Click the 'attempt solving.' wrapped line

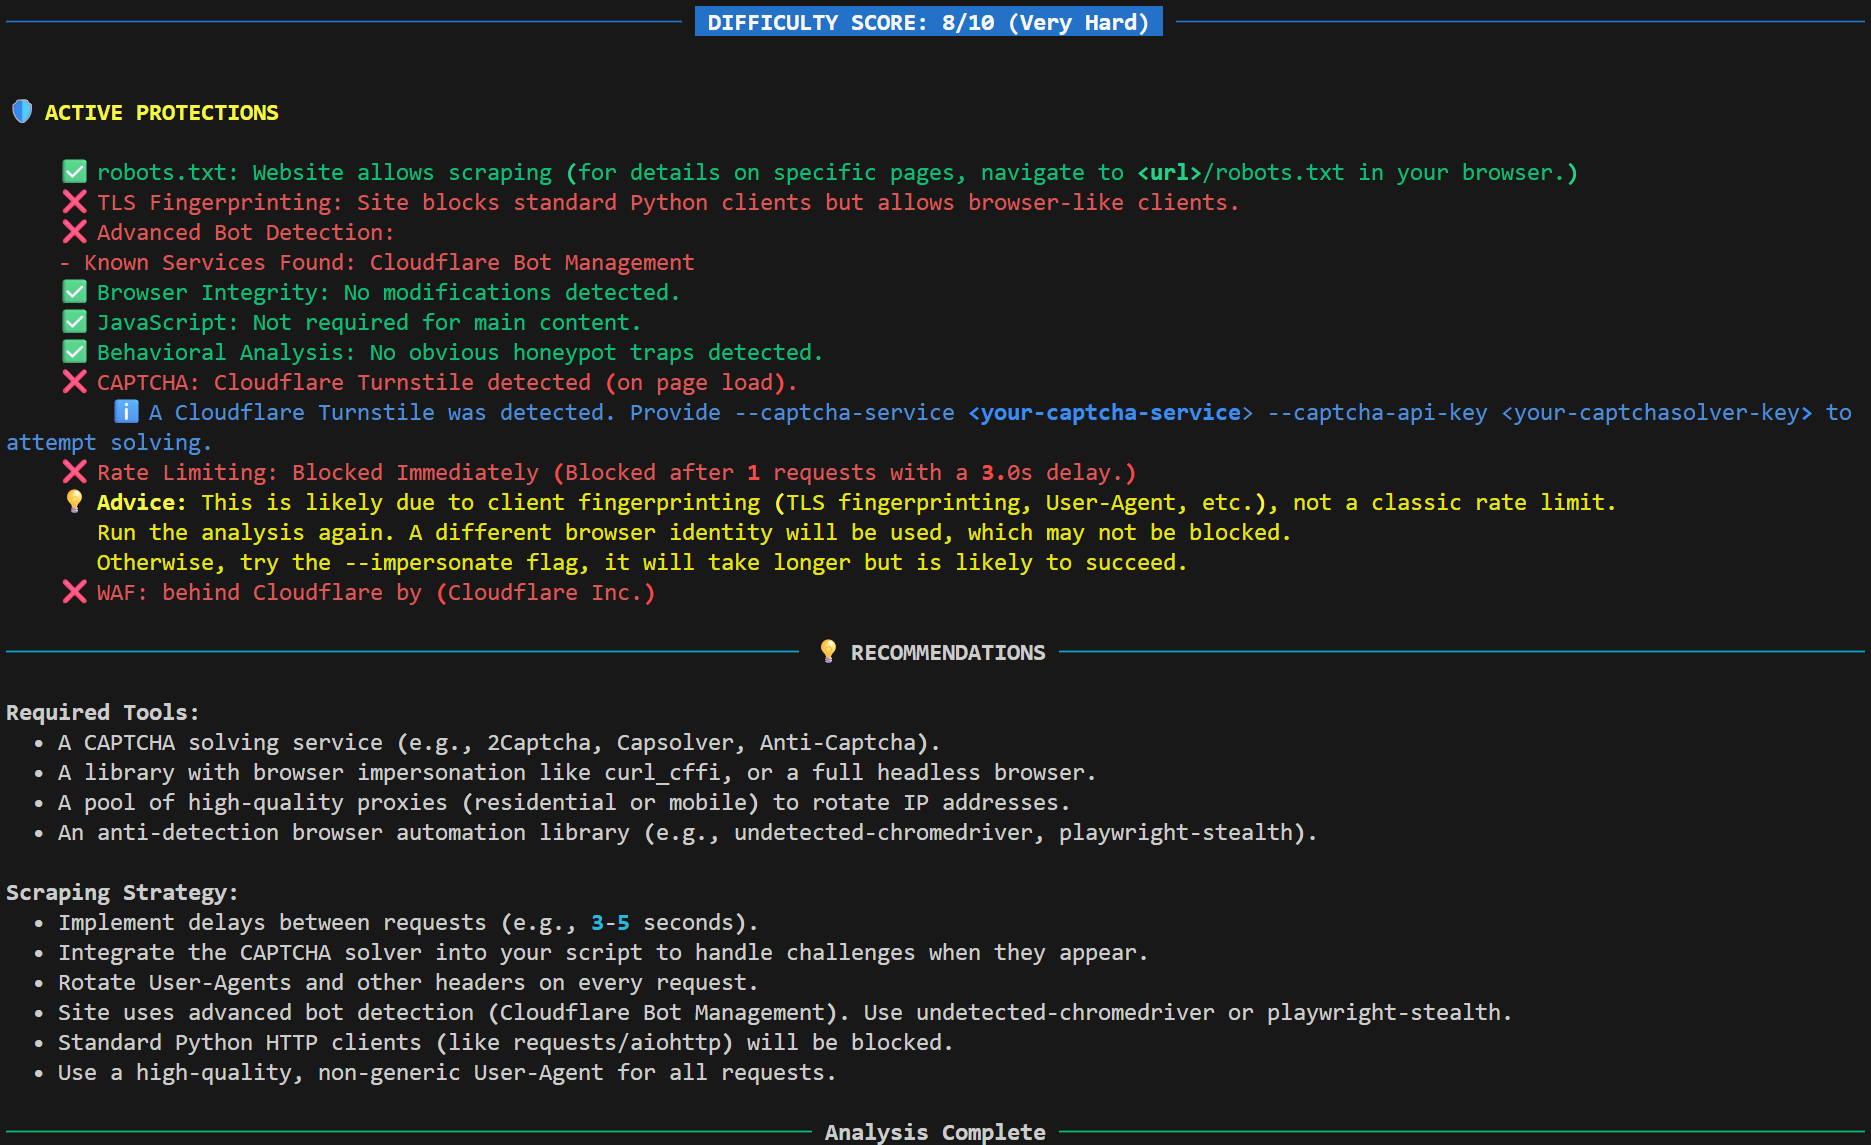click(x=109, y=443)
